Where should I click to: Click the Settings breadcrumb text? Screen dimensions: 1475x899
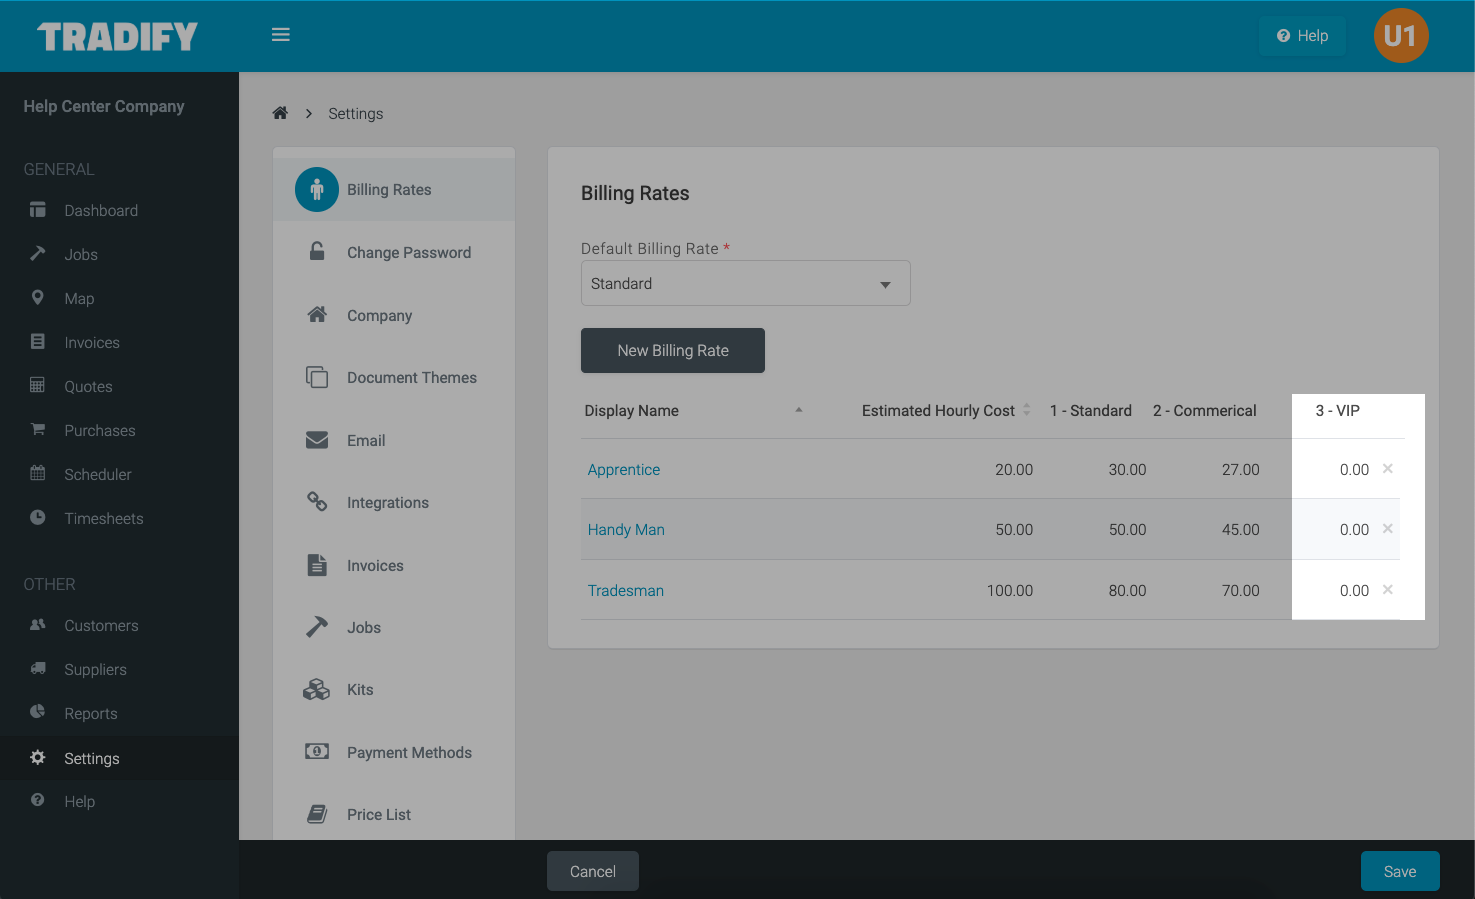point(356,113)
